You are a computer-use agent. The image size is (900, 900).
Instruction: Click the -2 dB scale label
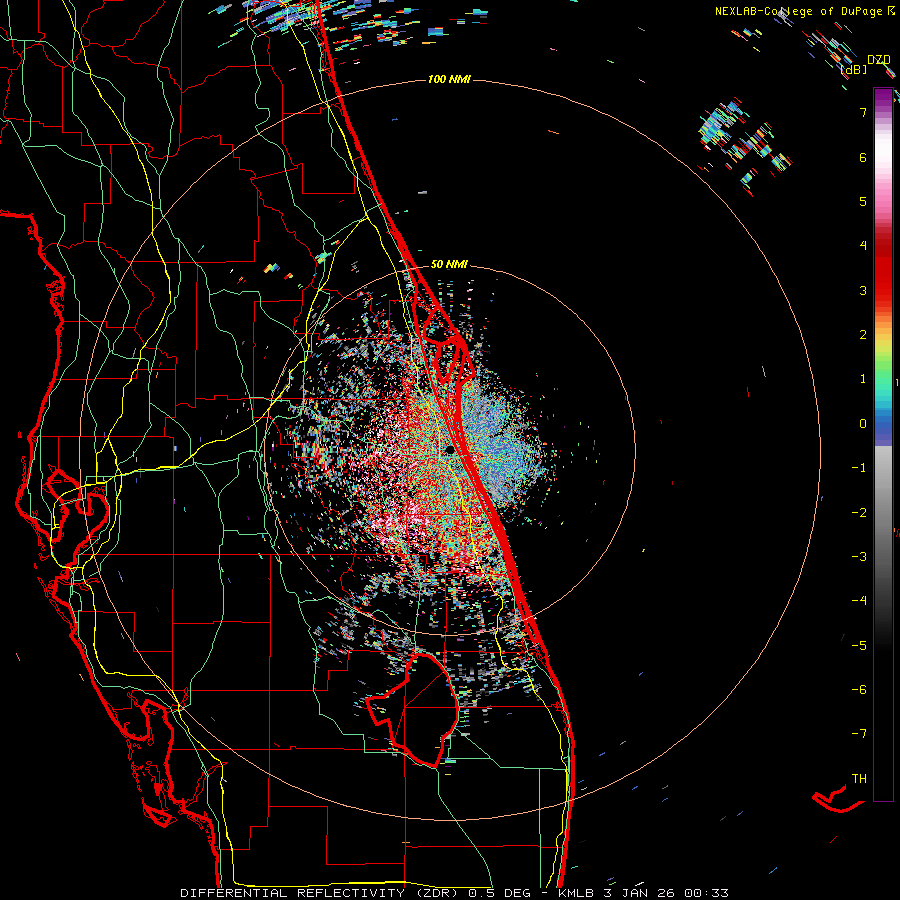(859, 513)
